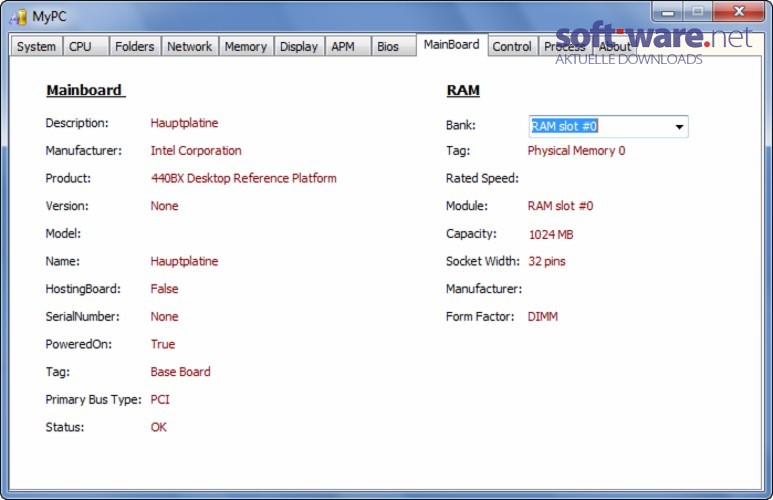The height and width of the screenshot is (500, 773).
Task: Click the PCI primary bus type value
Action: pyautogui.click(x=160, y=399)
